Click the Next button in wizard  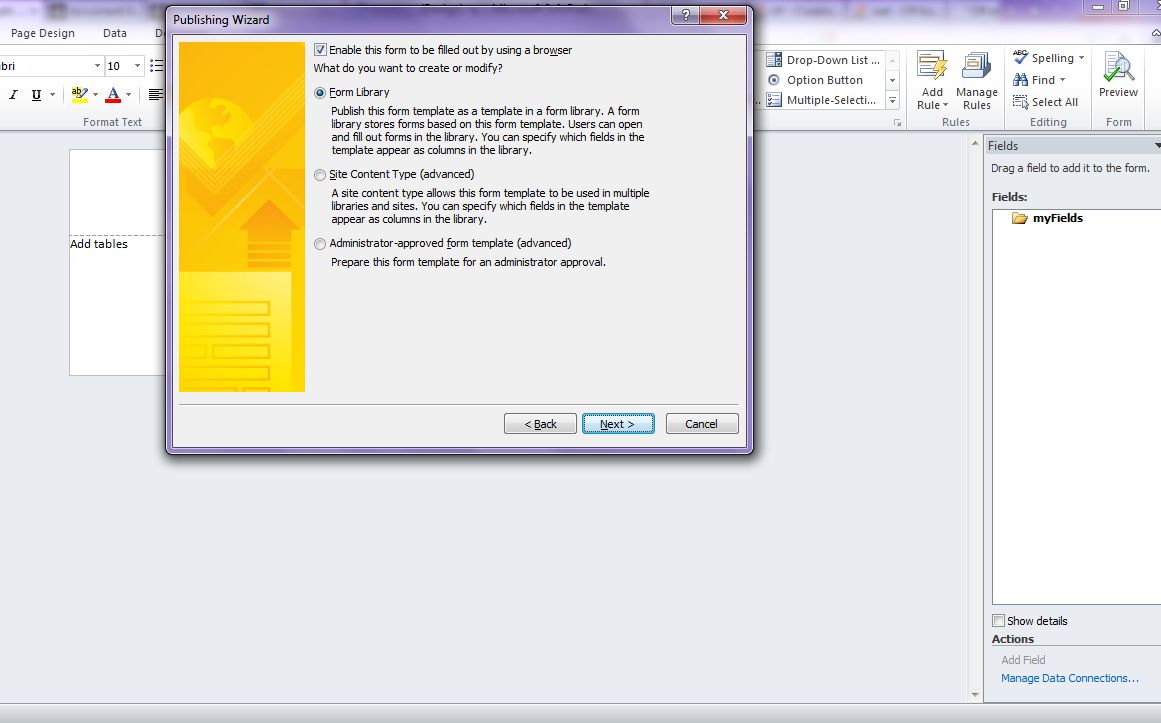coord(618,424)
